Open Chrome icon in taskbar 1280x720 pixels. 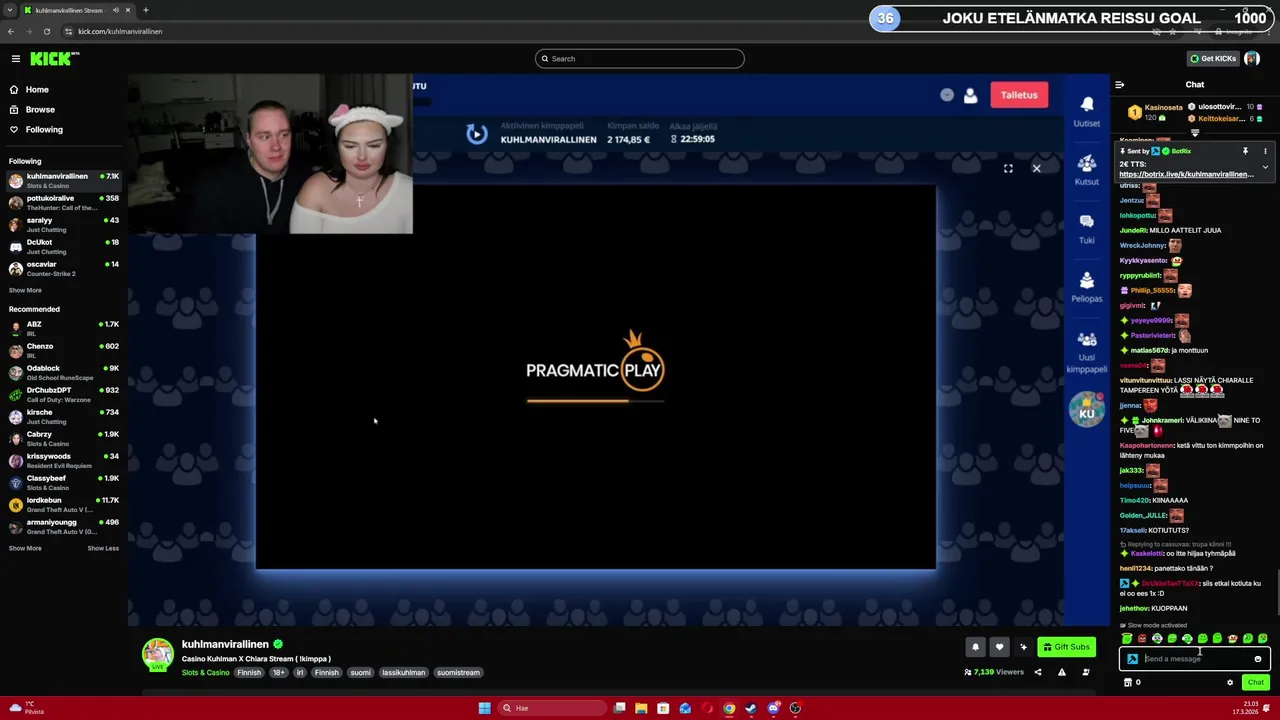(x=729, y=708)
